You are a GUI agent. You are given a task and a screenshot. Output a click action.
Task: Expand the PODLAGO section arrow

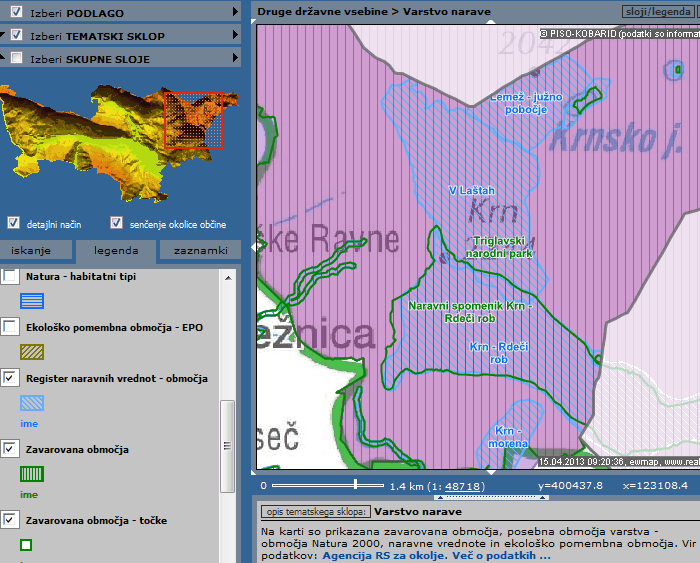pyautogui.click(x=235, y=11)
